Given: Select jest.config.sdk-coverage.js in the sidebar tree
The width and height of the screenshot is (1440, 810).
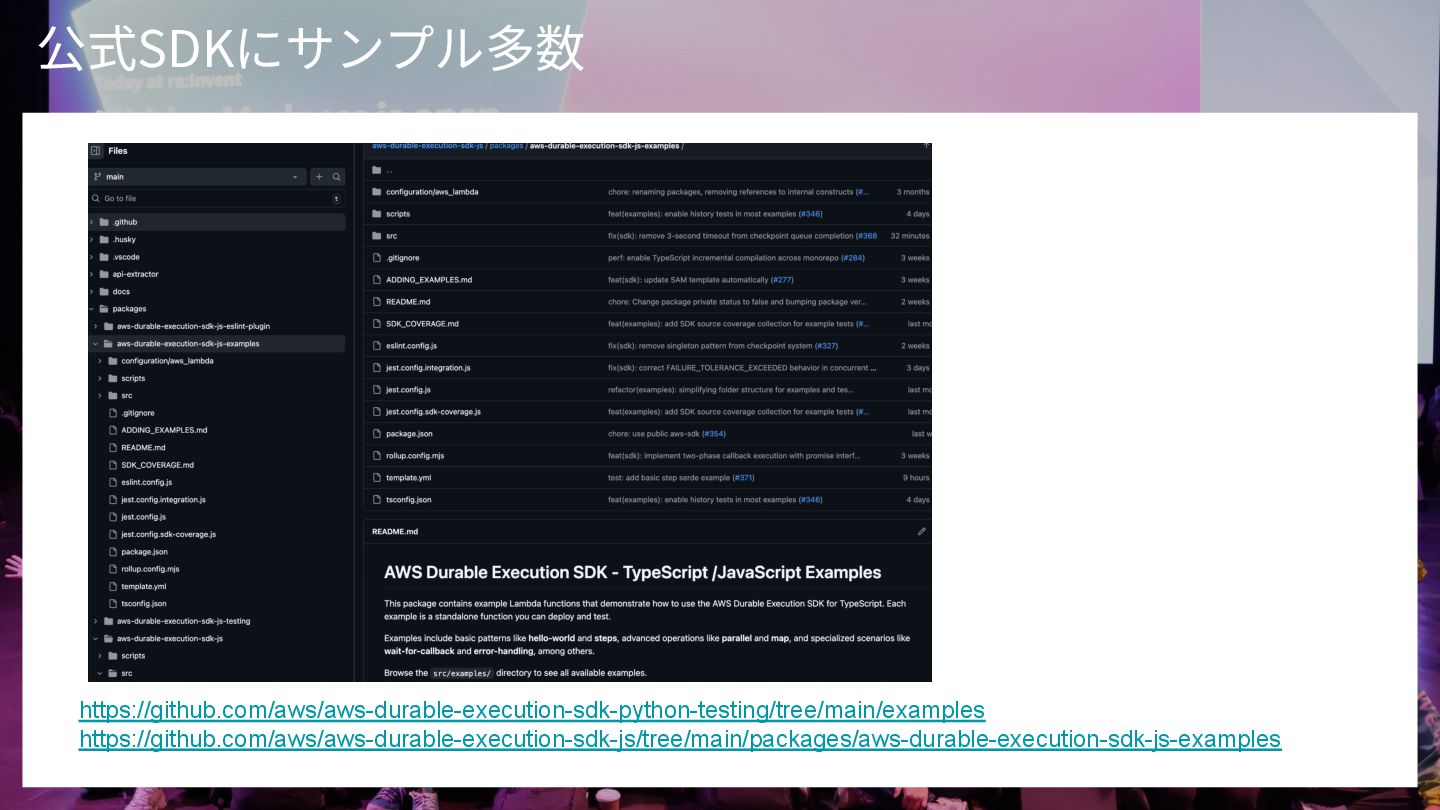Looking at the screenshot, I should [x=168, y=534].
